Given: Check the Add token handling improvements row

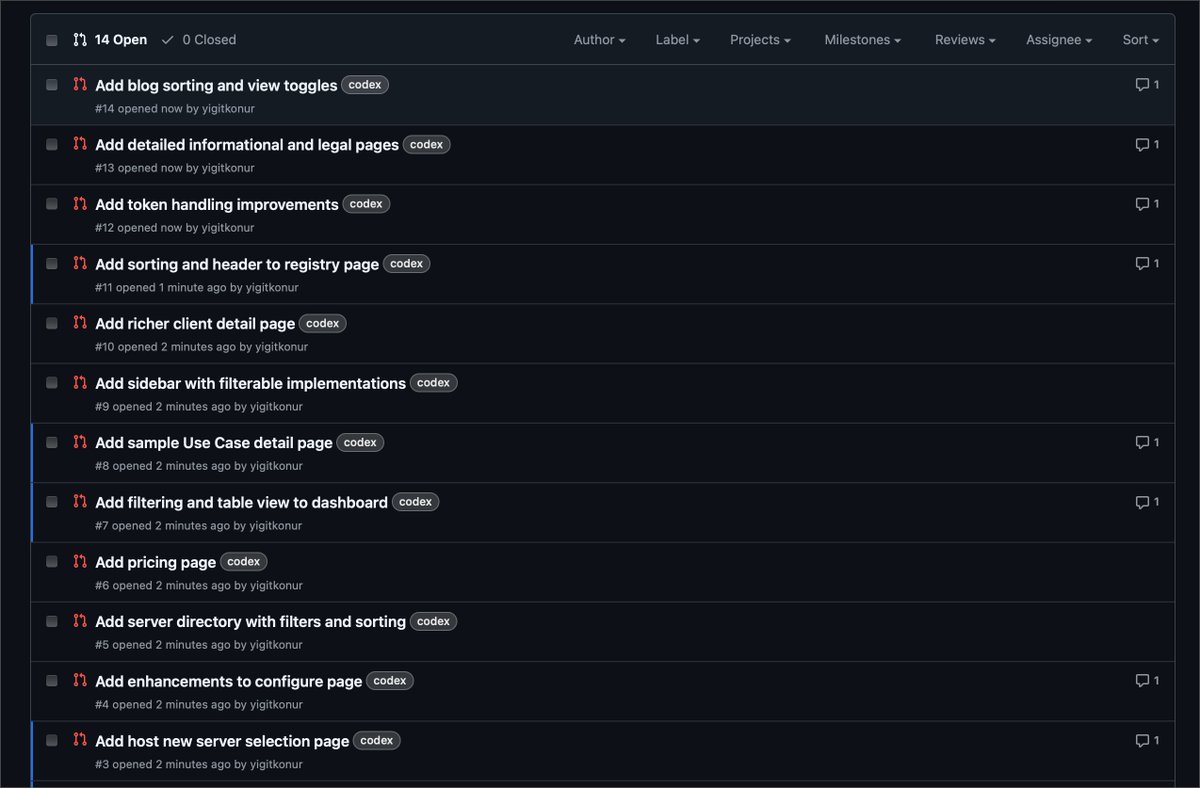Looking at the screenshot, I should pyautogui.click(x=52, y=204).
